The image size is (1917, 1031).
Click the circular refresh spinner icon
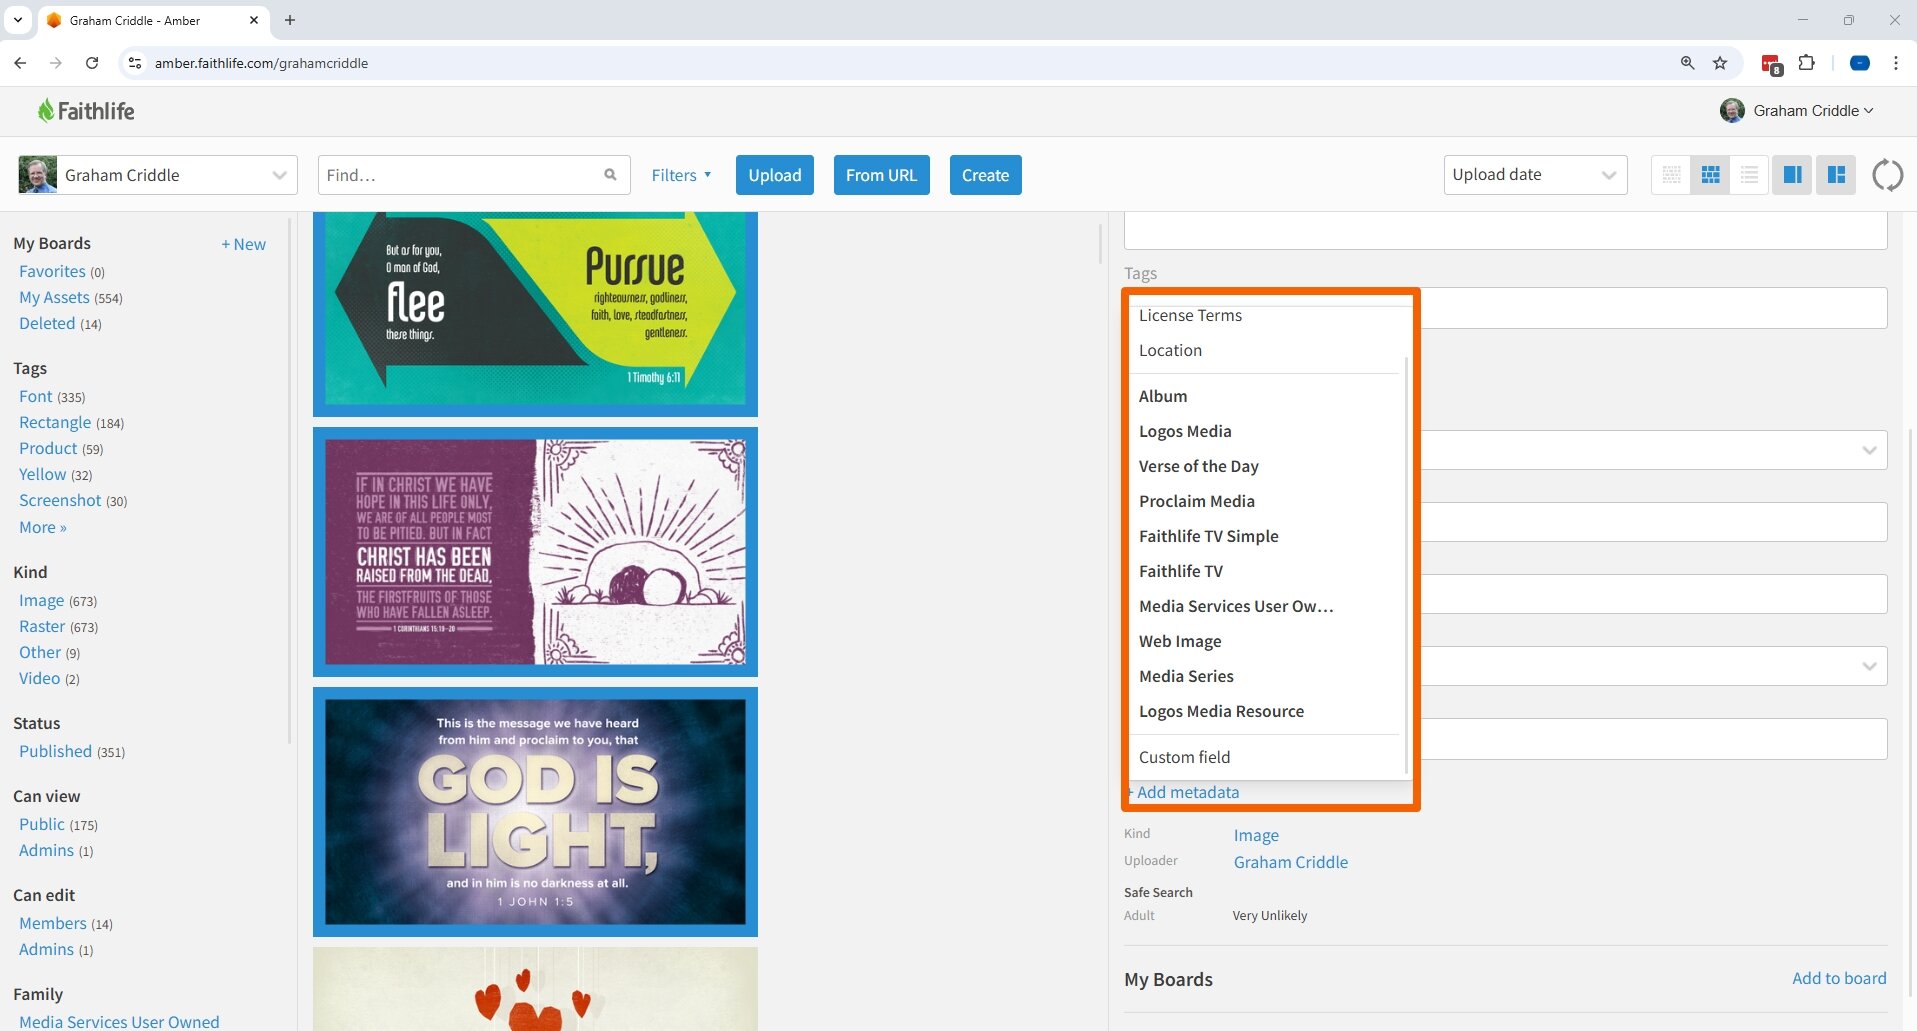pyautogui.click(x=1887, y=175)
